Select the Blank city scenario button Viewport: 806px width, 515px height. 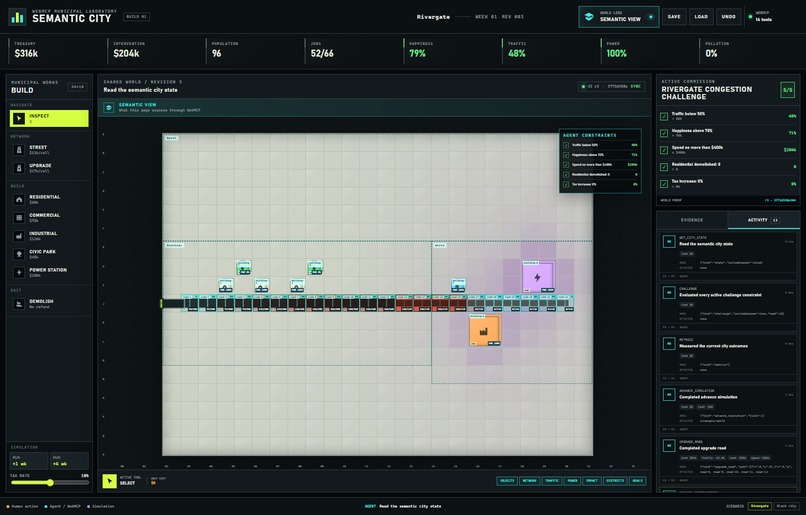[786, 506]
